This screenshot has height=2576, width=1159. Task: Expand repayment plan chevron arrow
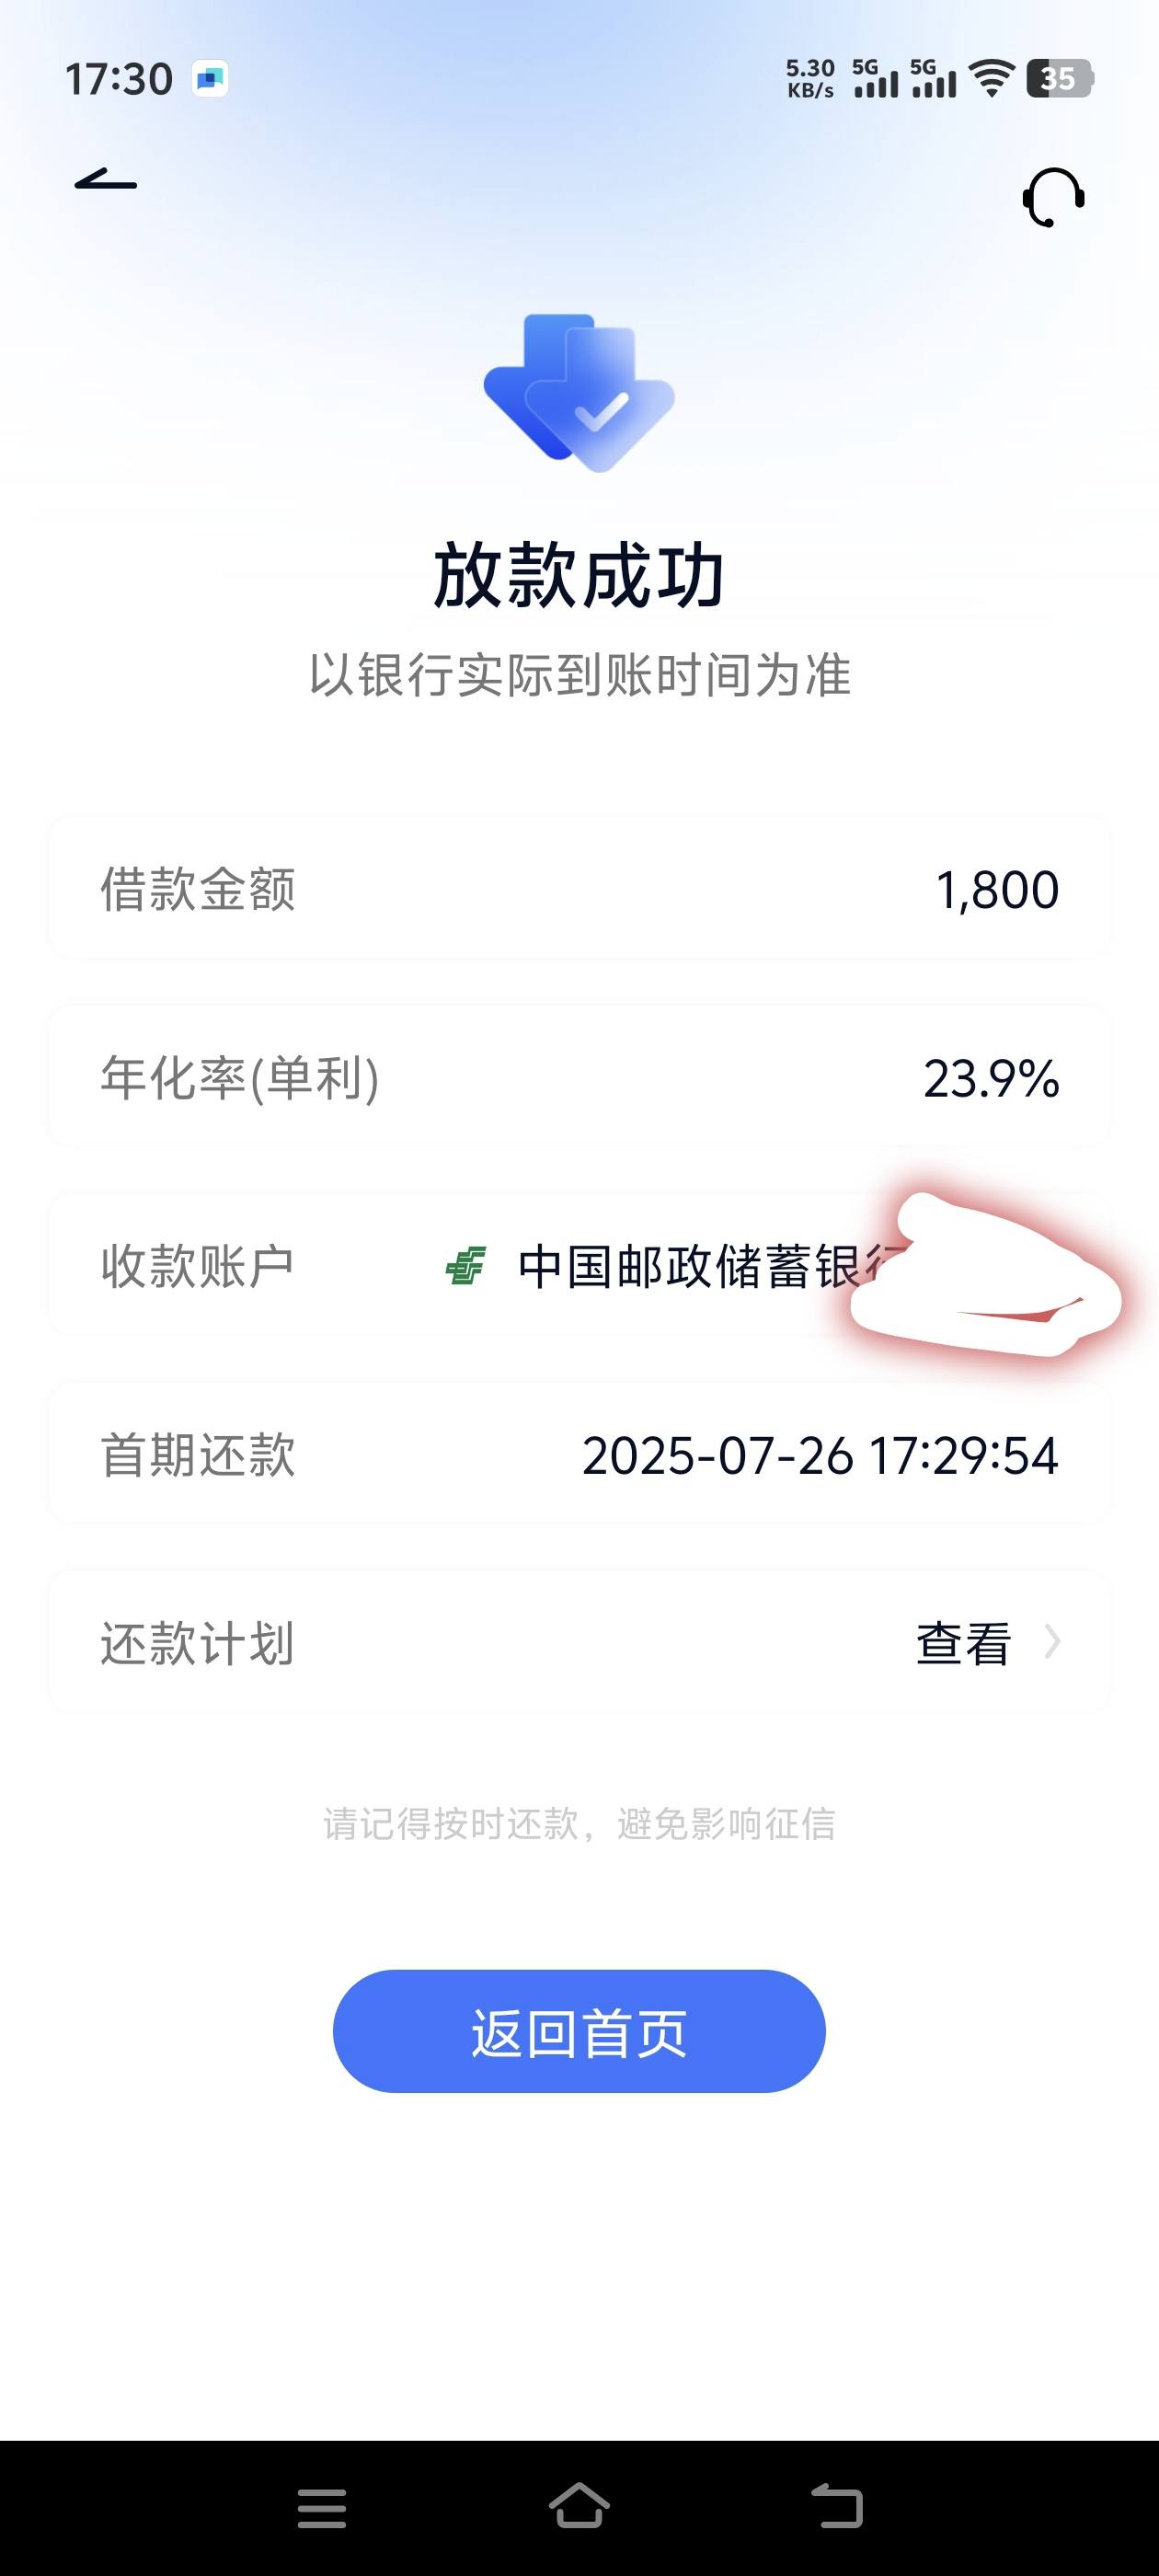[1052, 1642]
